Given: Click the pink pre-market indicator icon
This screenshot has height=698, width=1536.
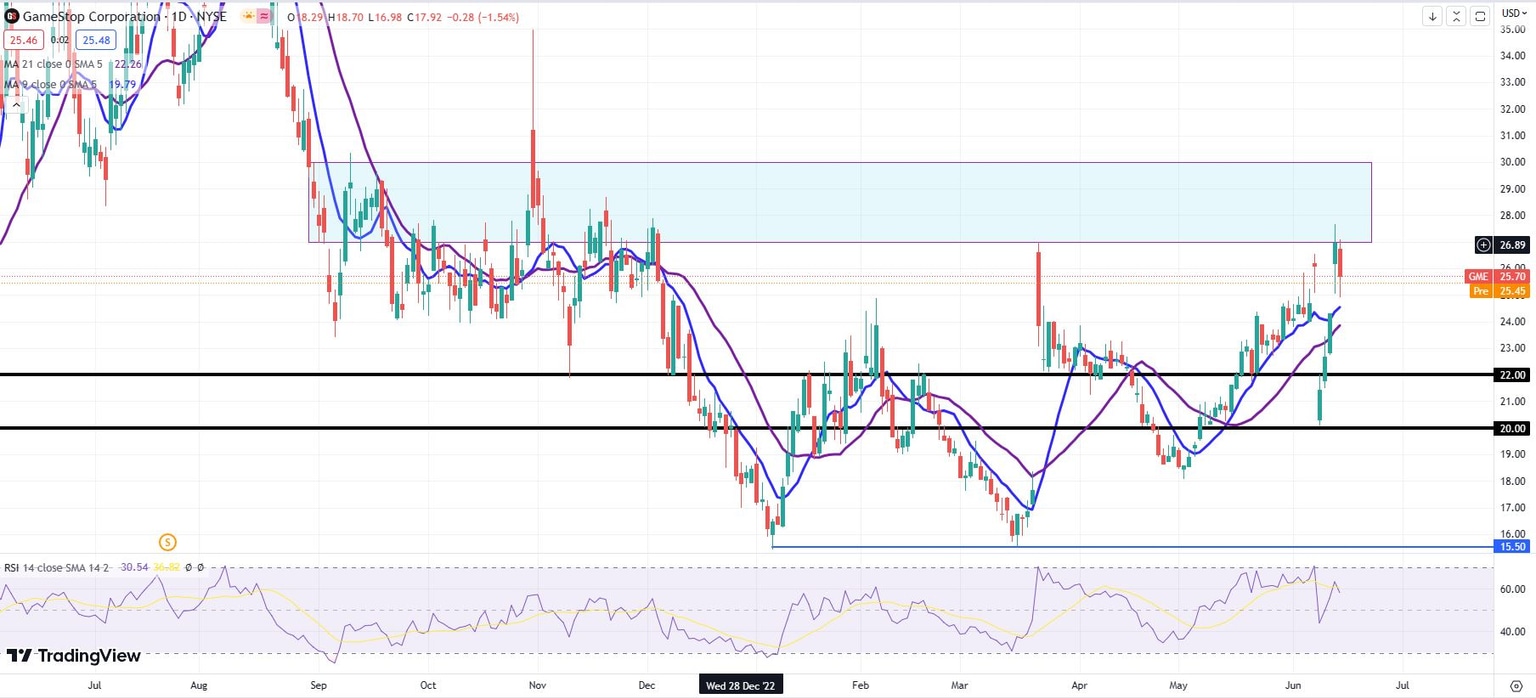Looking at the screenshot, I should coord(264,16).
